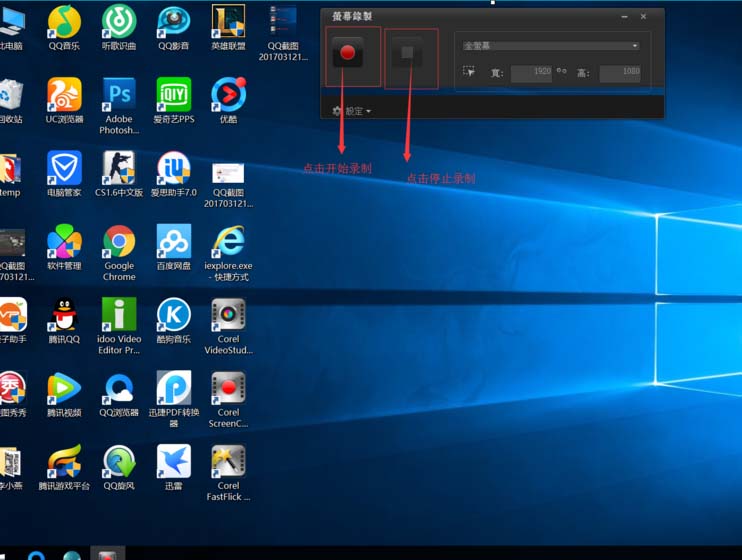Open 爱思助手7.0 desktop shortcut
Screen dimensions: 742x560
pyautogui.click(x=174, y=174)
